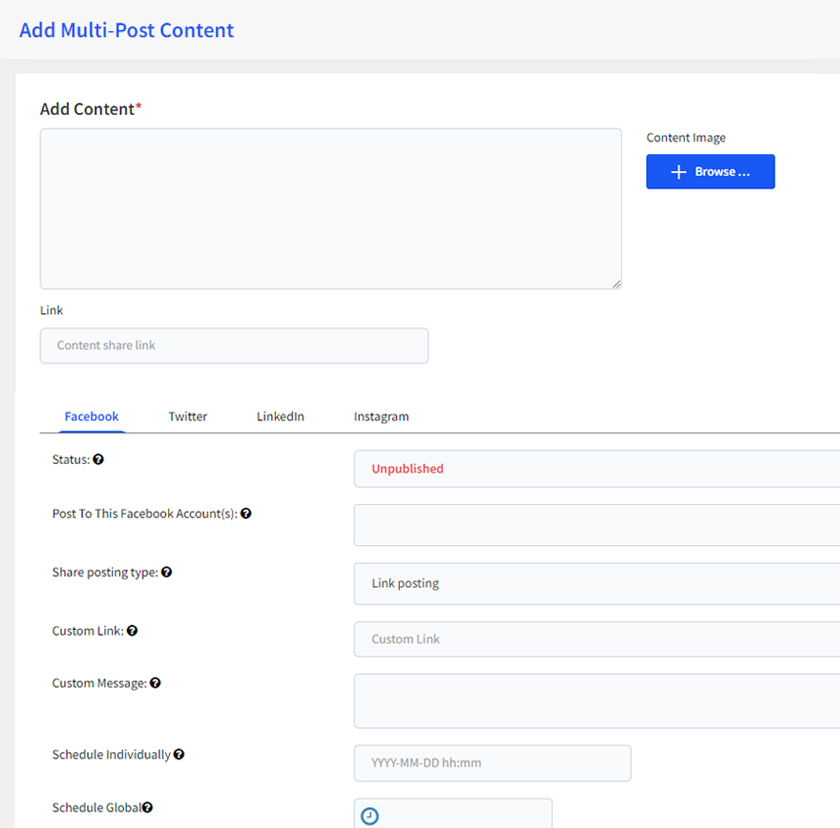Screen dimensions: 840x828
Task: Click the Schedule Global help icon
Action: tap(147, 808)
